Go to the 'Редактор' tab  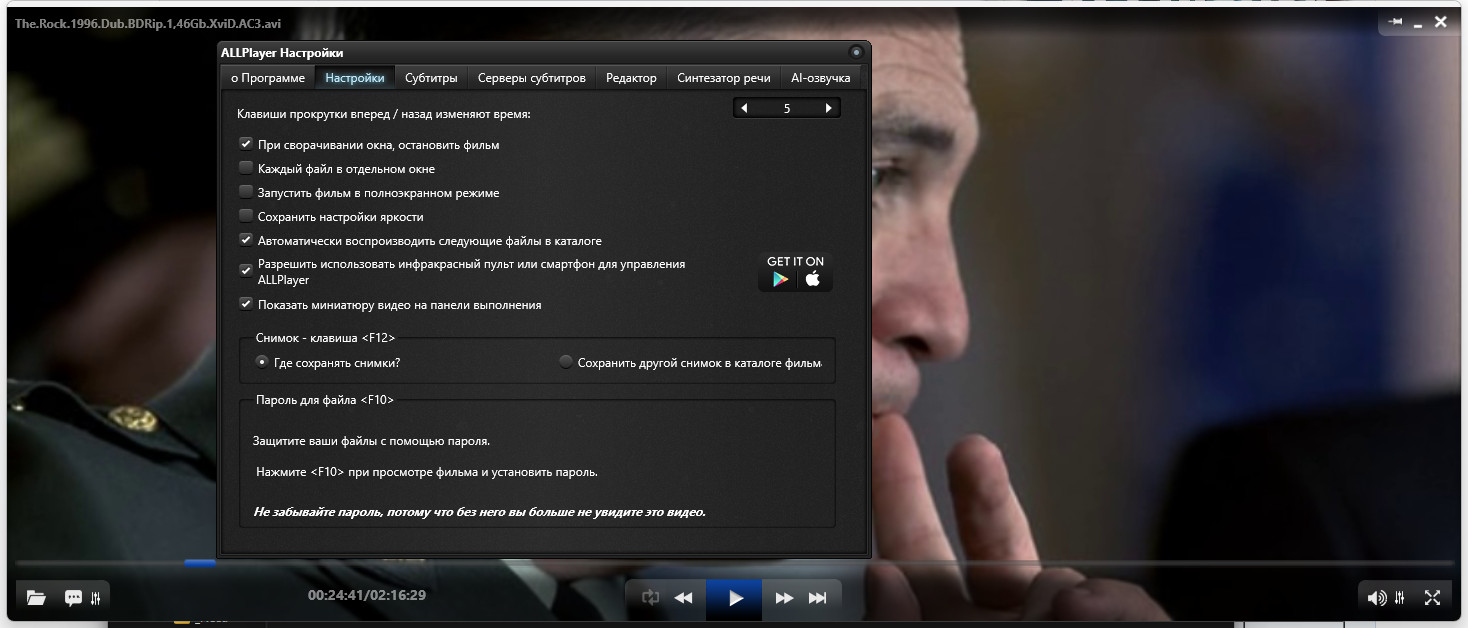point(631,78)
